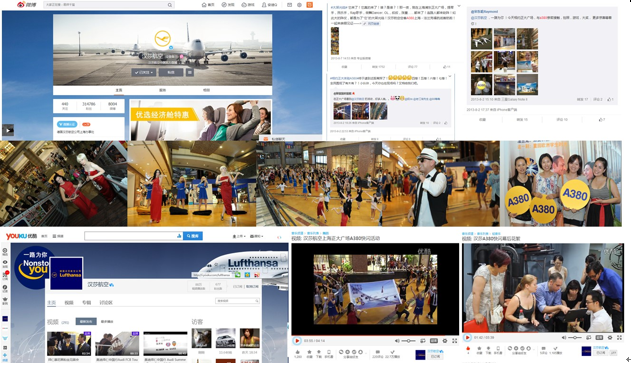This screenshot has width=631, height=368.
Task: Click the thumbs-up icon under left video
Action: [x=298, y=352]
